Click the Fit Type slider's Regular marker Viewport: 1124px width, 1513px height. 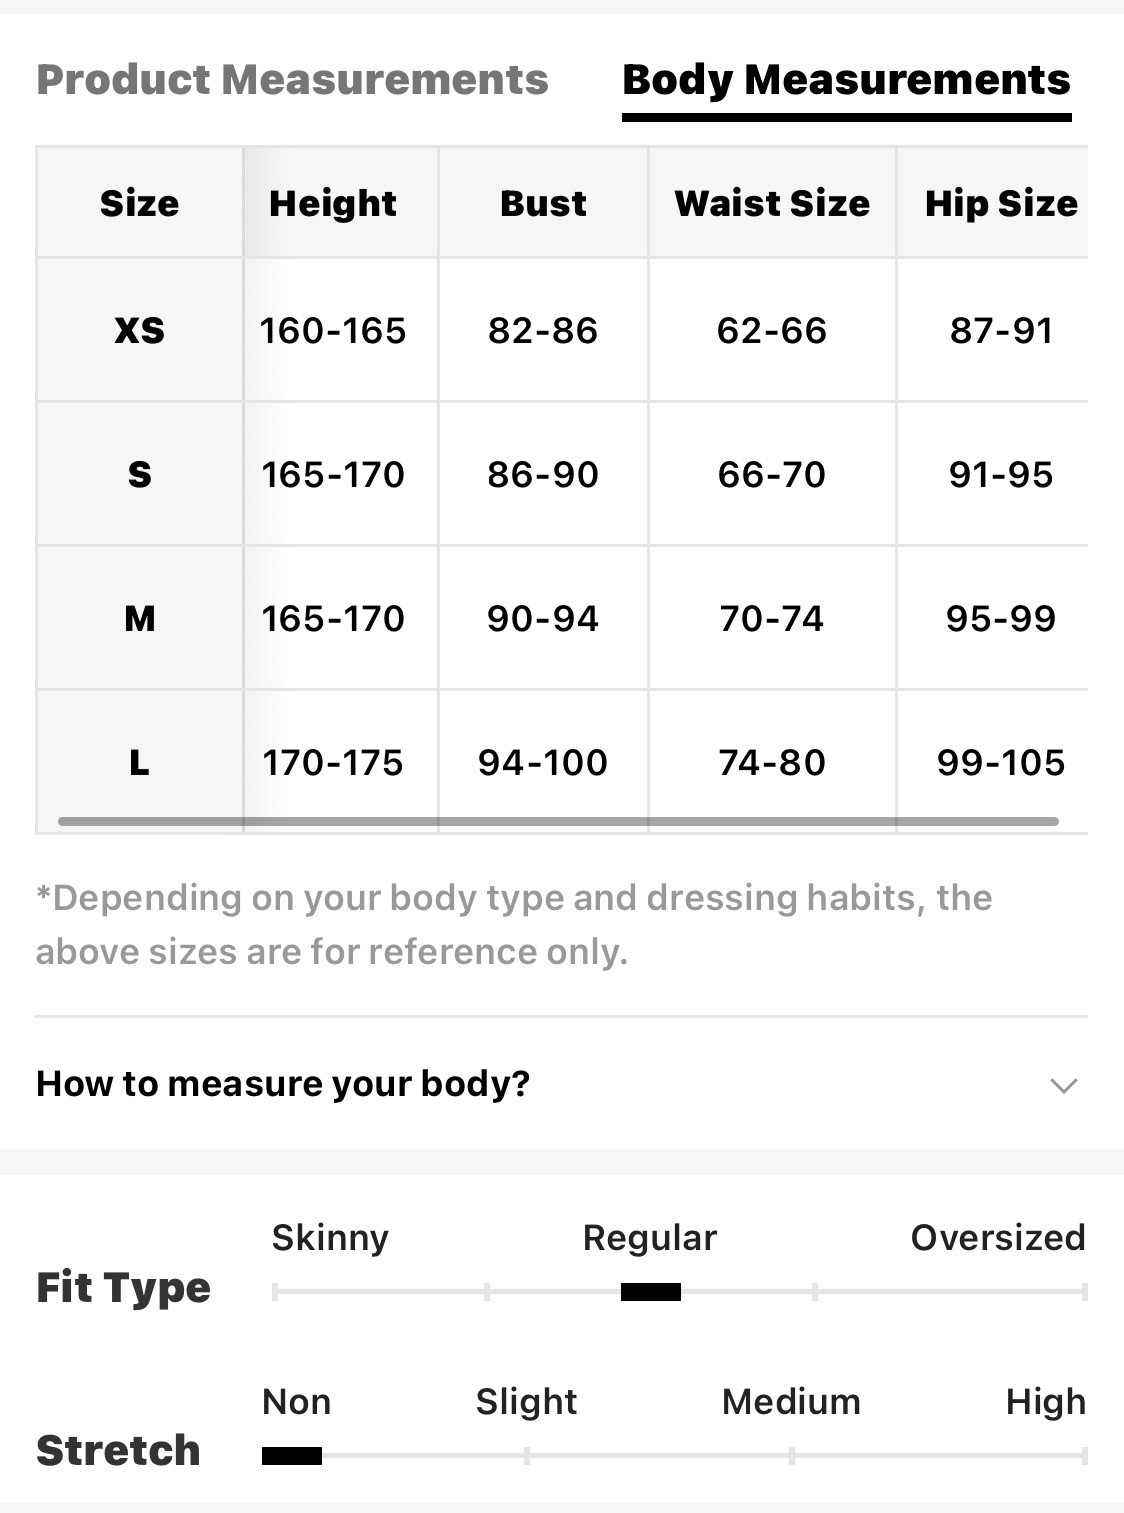650,1292
